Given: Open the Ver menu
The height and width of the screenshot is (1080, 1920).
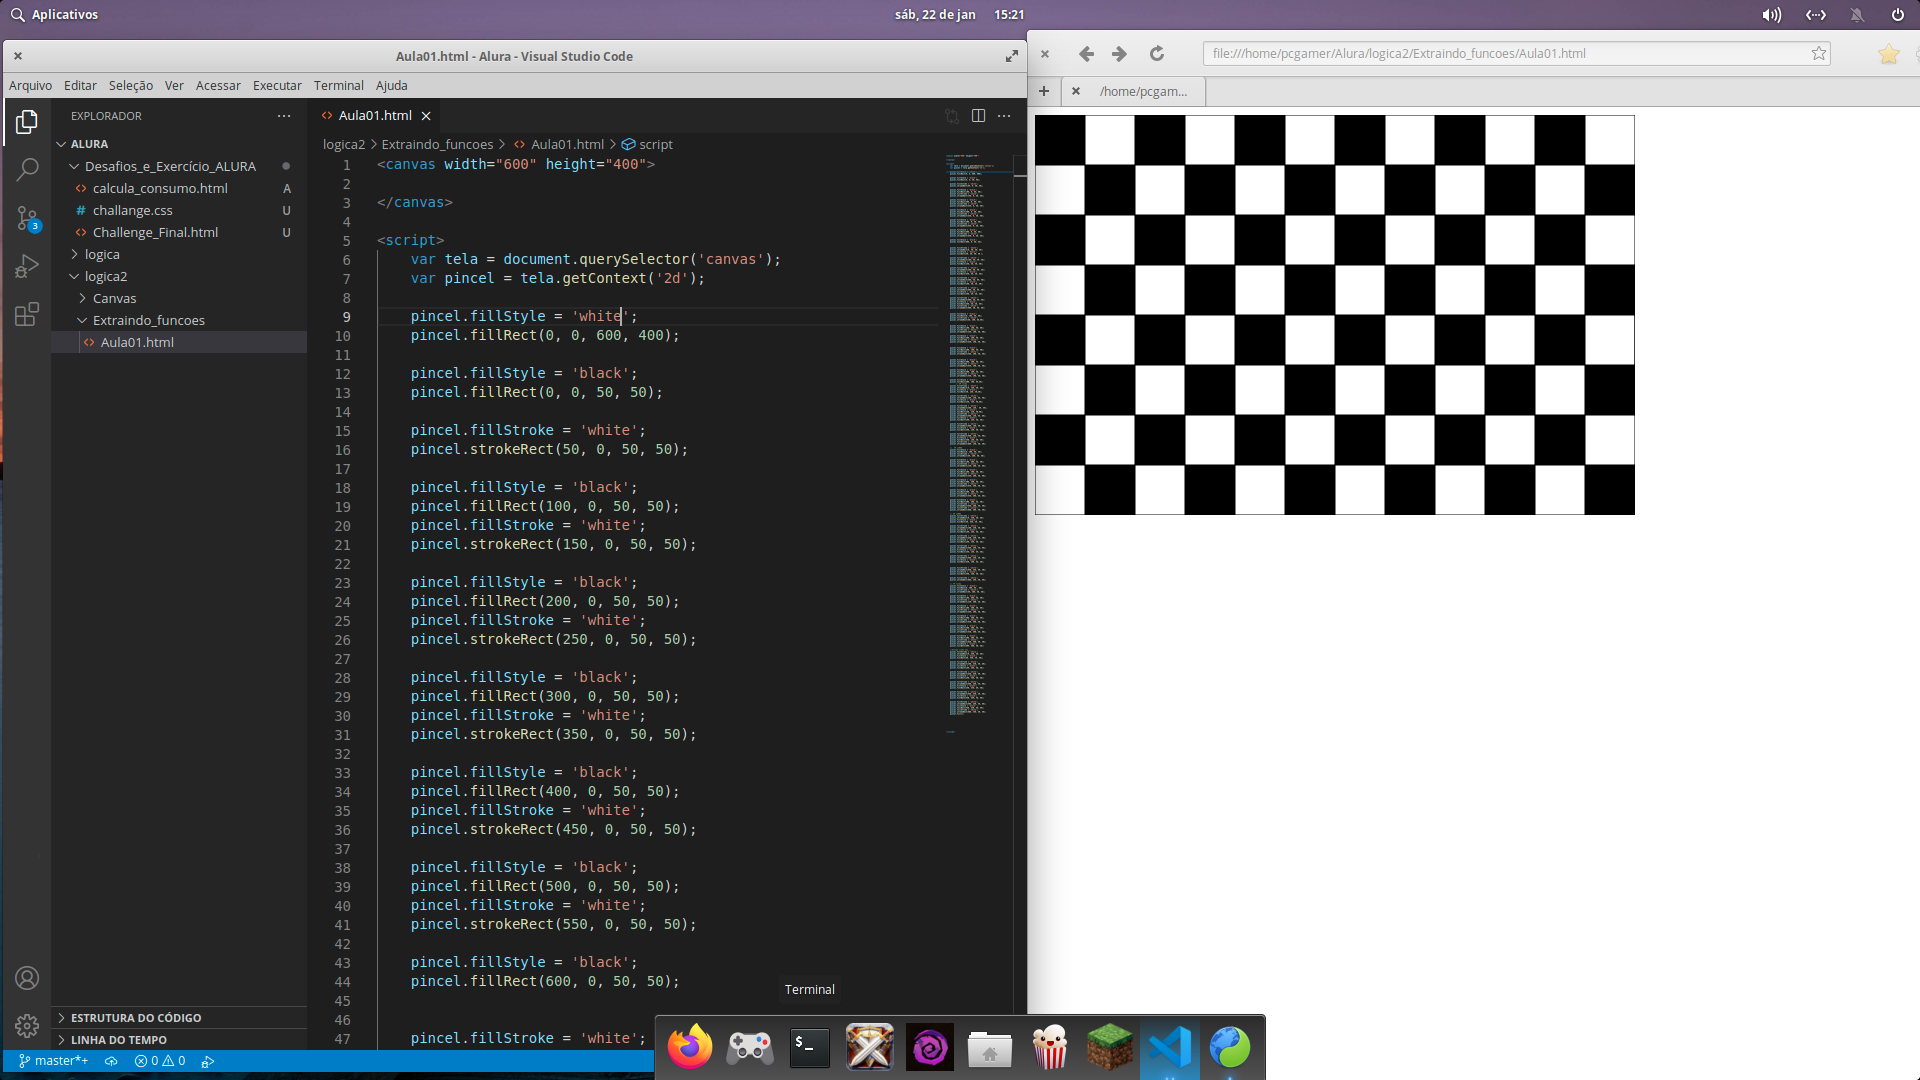Looking at the screenshot, I should point(174,86).
